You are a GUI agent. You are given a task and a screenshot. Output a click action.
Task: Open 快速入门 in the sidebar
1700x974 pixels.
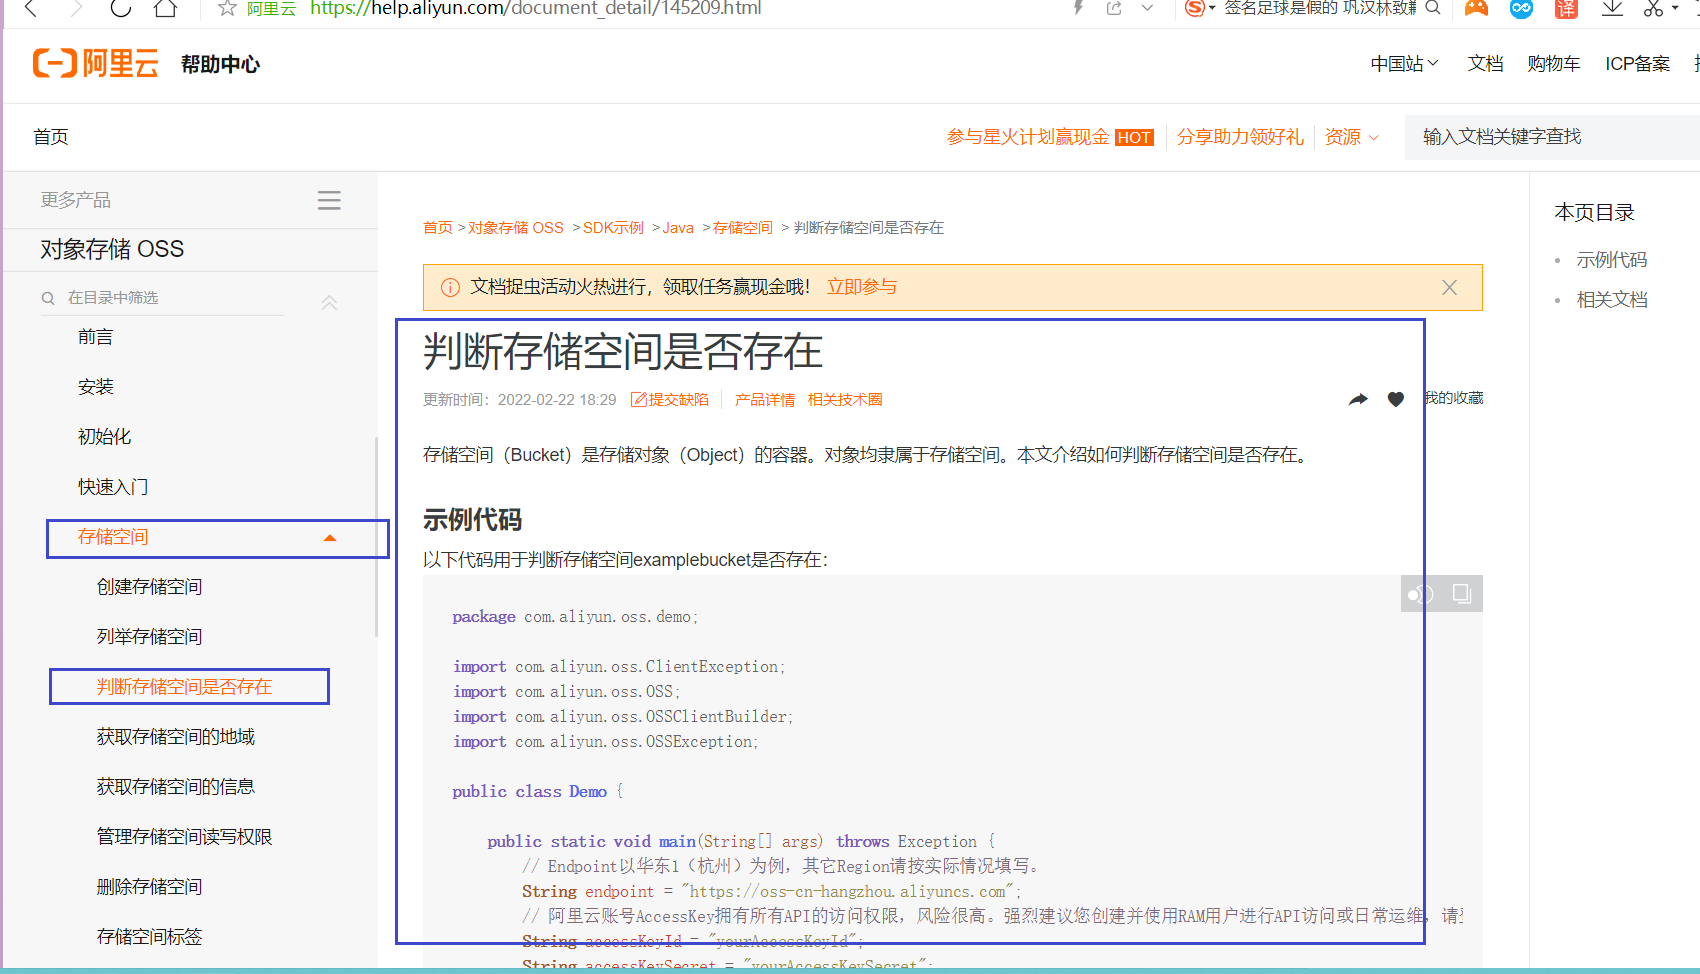tap(113, 487)
